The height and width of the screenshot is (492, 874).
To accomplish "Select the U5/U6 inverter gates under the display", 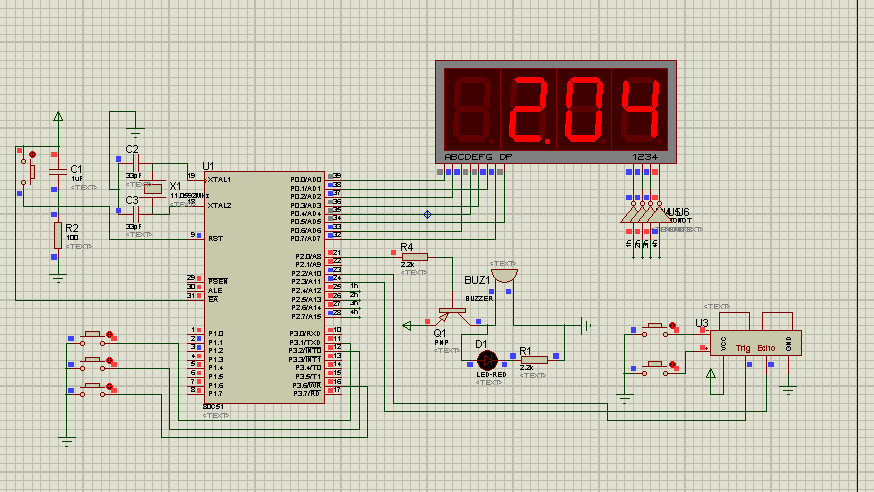I will pyautogui.click(x=647, y=214).
